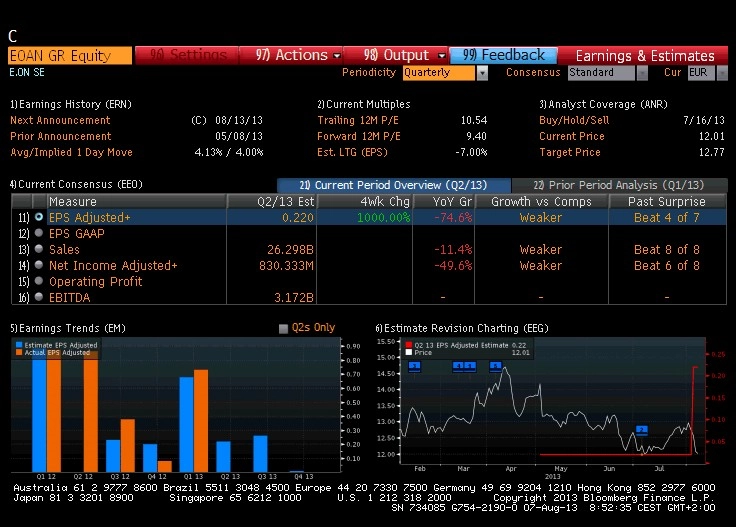Open 6) Estimate Revision Charting (EEG)
Screen dimensions: 736x527
click(462, 328)
